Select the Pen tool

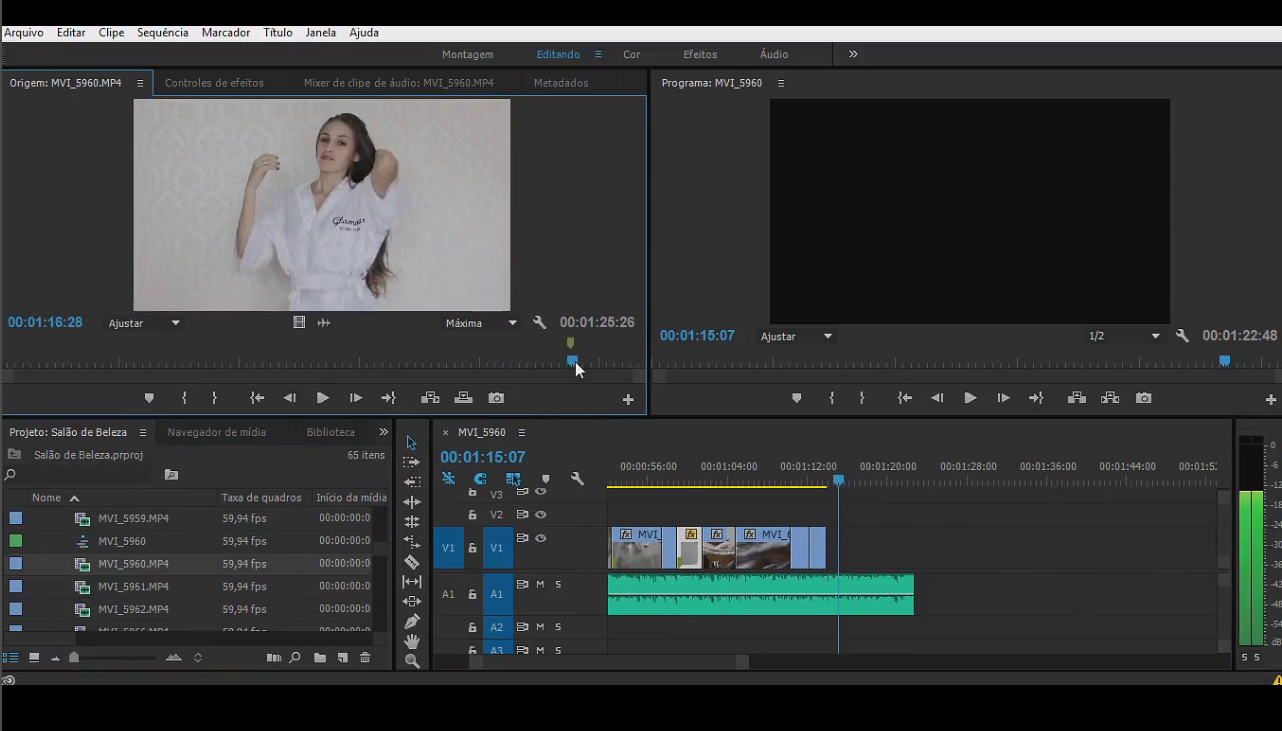point(411,621)
